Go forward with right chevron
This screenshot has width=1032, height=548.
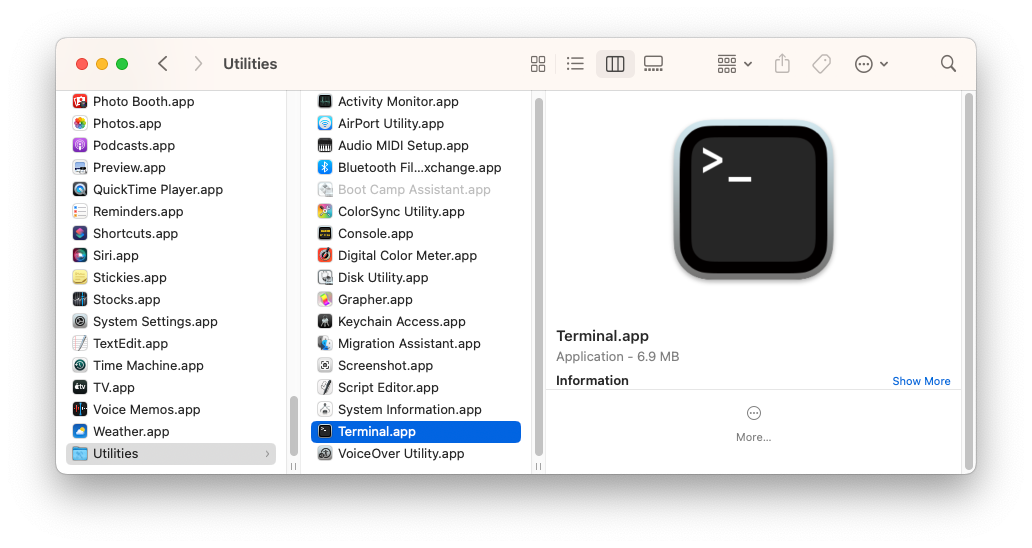tap(197, 64)
